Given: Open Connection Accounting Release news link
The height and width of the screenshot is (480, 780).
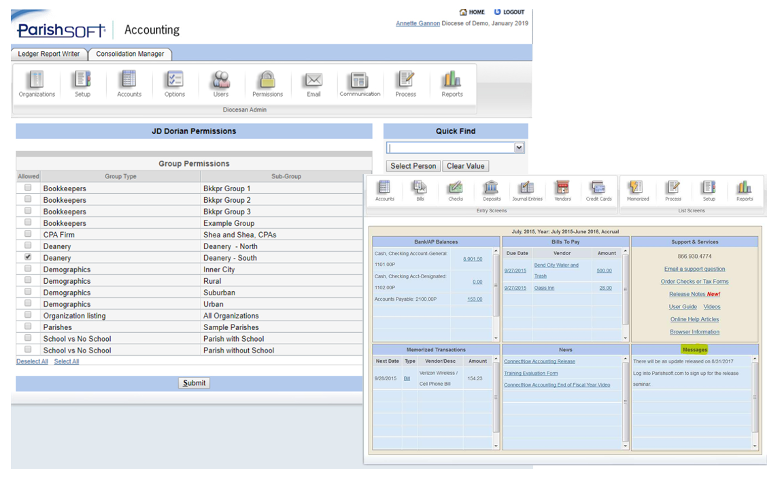Looking at the screenshot, I should coord(539,362).
